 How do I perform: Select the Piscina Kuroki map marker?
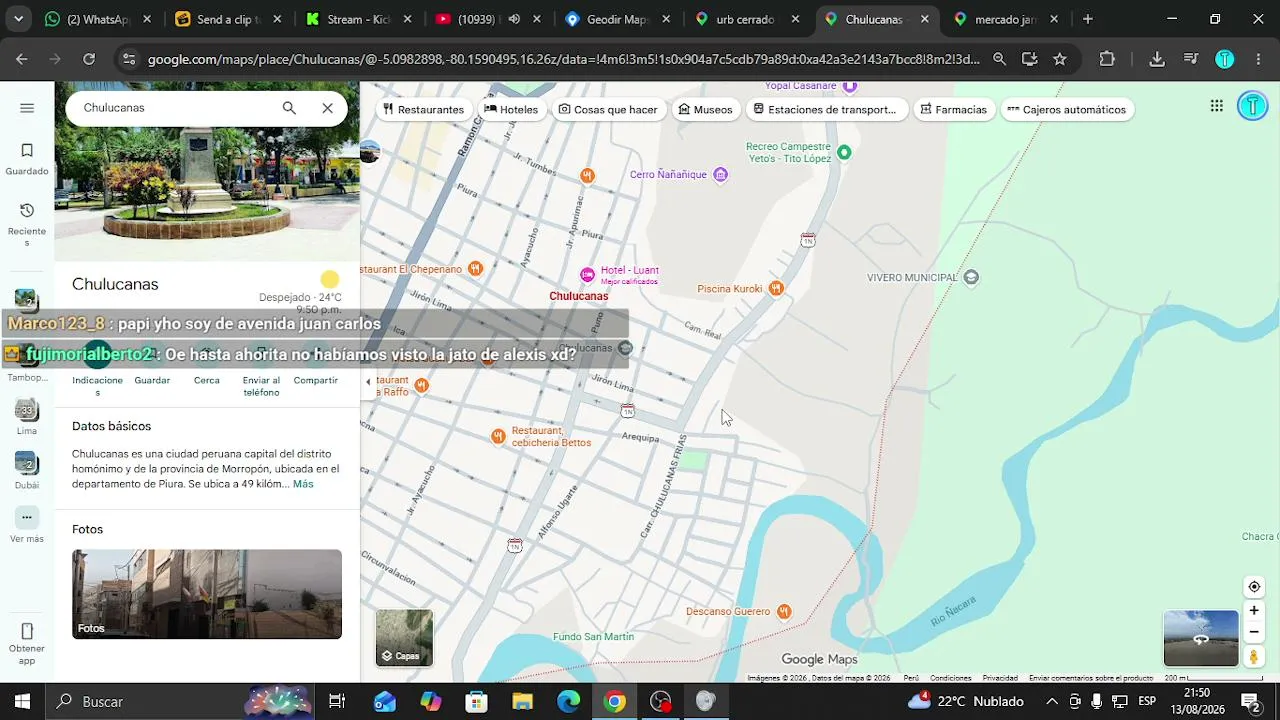click(x=776, y=289)
